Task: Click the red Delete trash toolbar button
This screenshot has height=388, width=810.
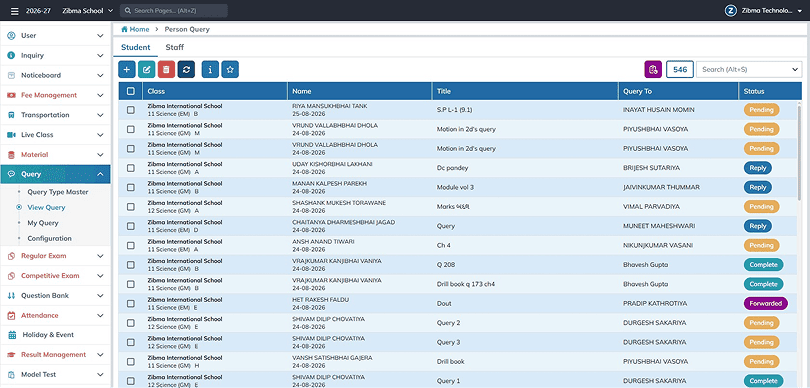Action: [166, 69]
